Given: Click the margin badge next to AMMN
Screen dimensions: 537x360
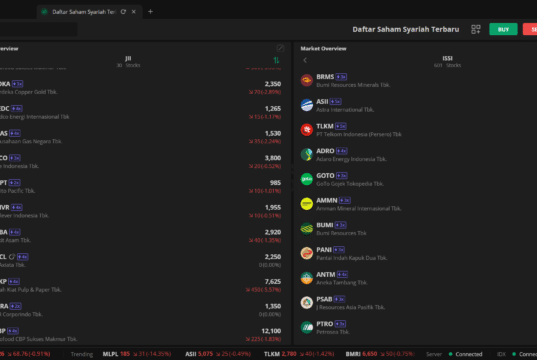Looking at the screenshot, I should [345, 200].
